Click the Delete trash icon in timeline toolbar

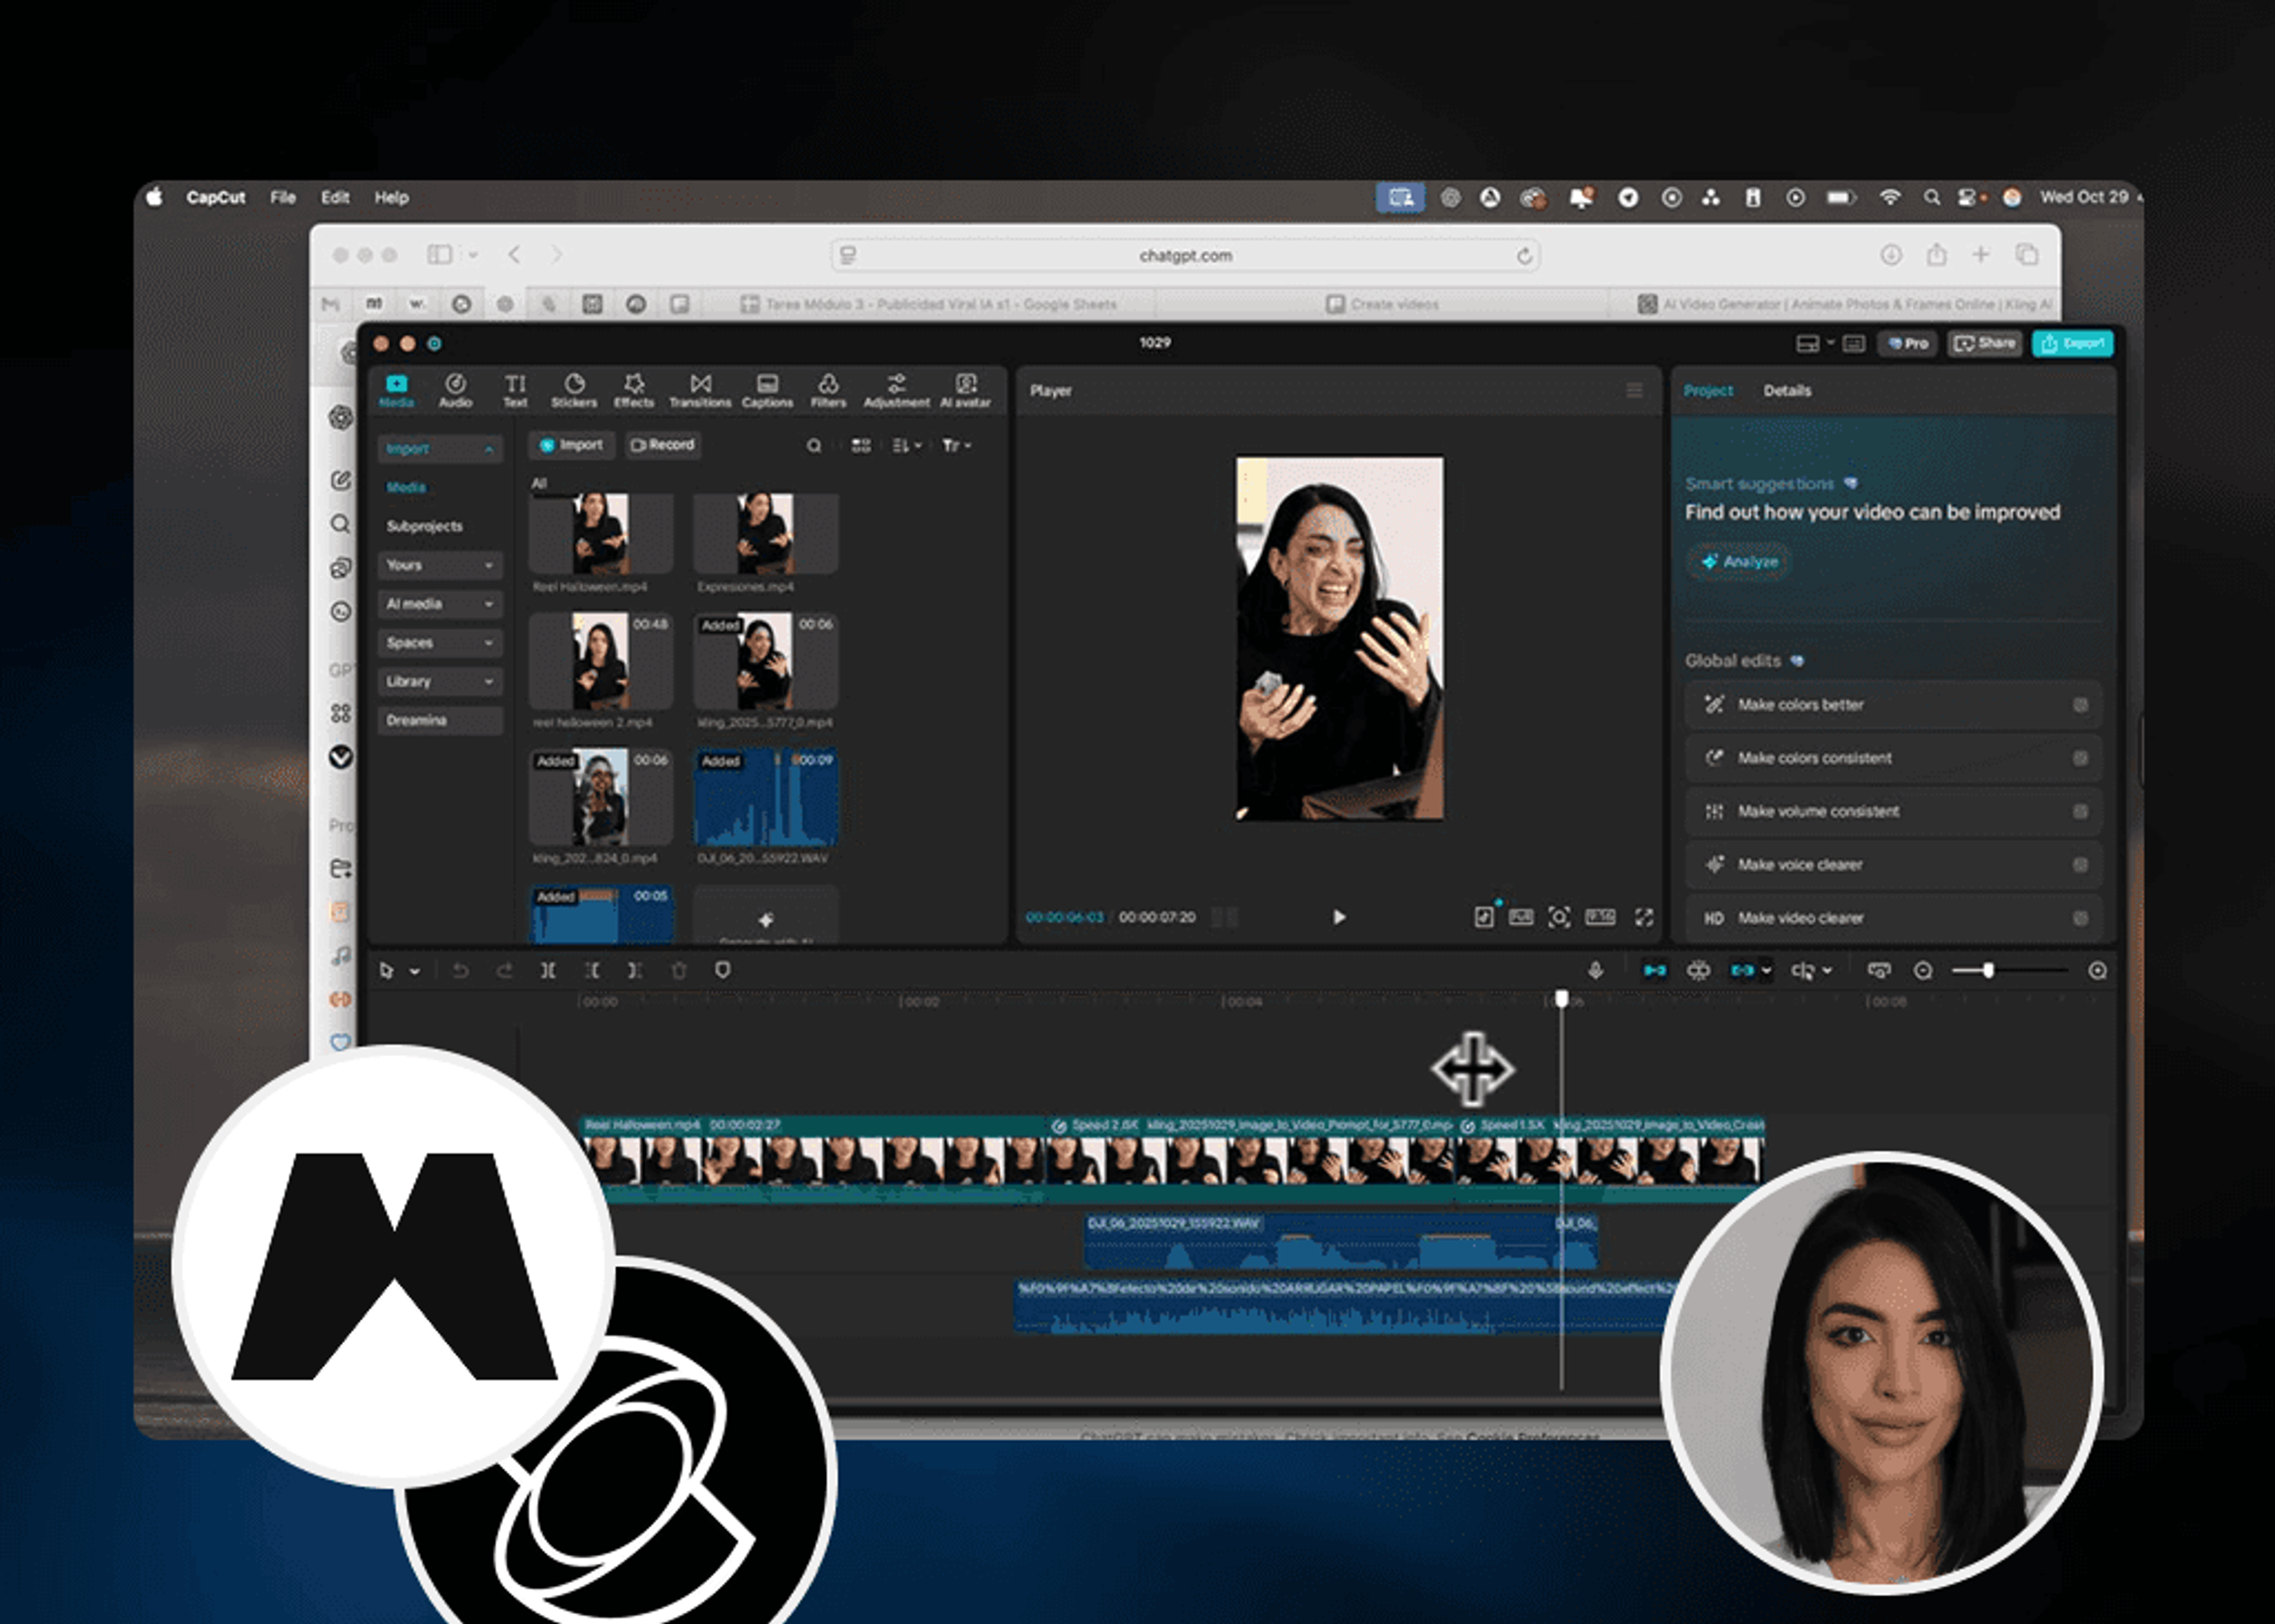tap(679, 970)
